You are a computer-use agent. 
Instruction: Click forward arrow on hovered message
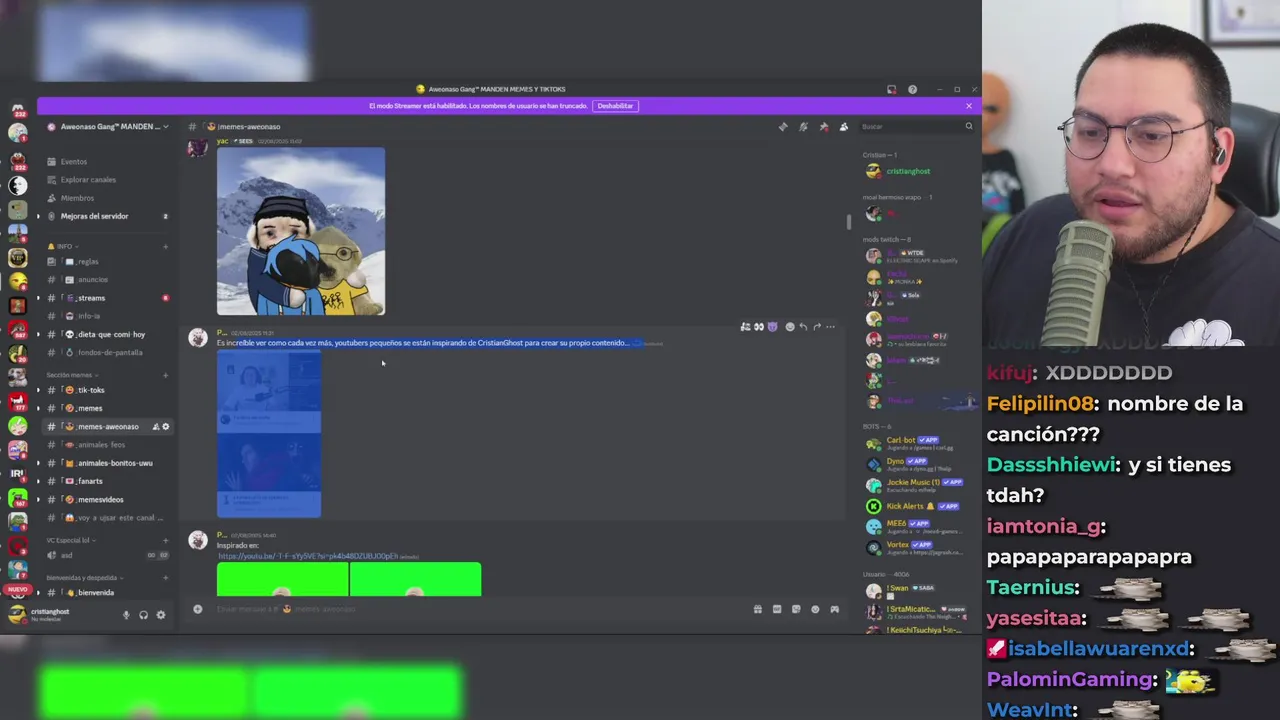817,327
